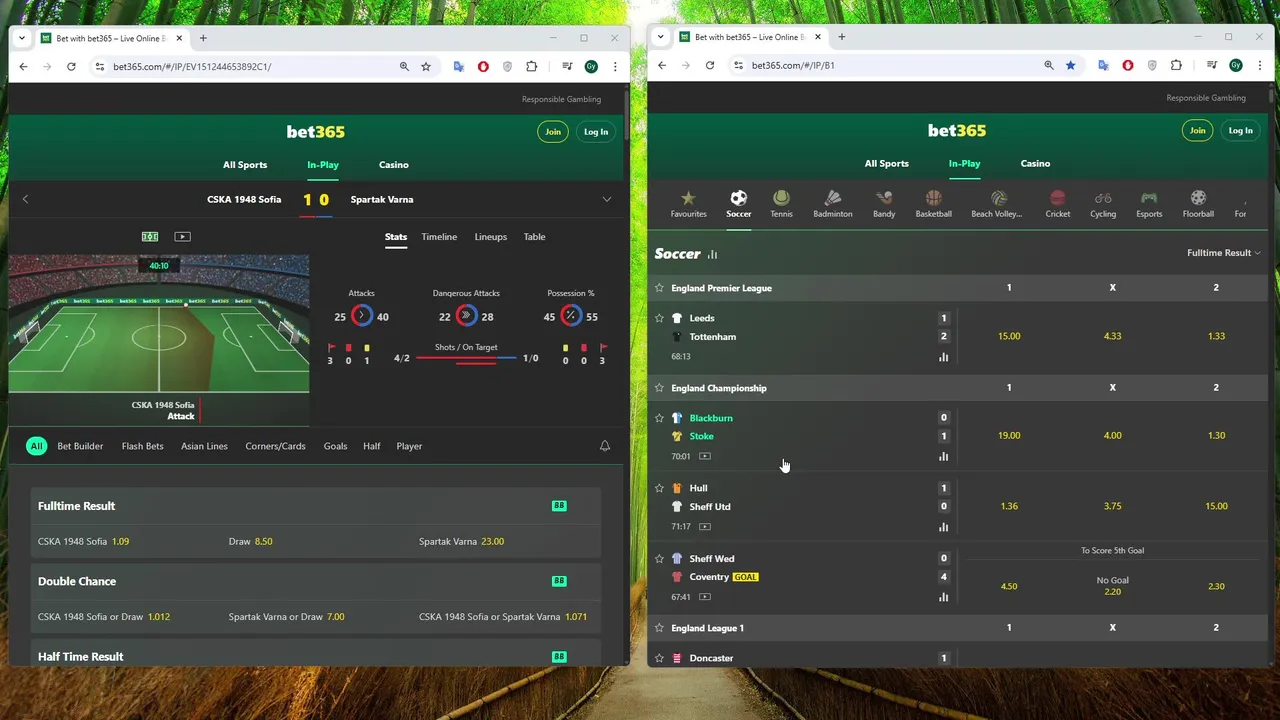1280x720 pixels.
Task: Select the All market filter pill
Action: [36, 446]
